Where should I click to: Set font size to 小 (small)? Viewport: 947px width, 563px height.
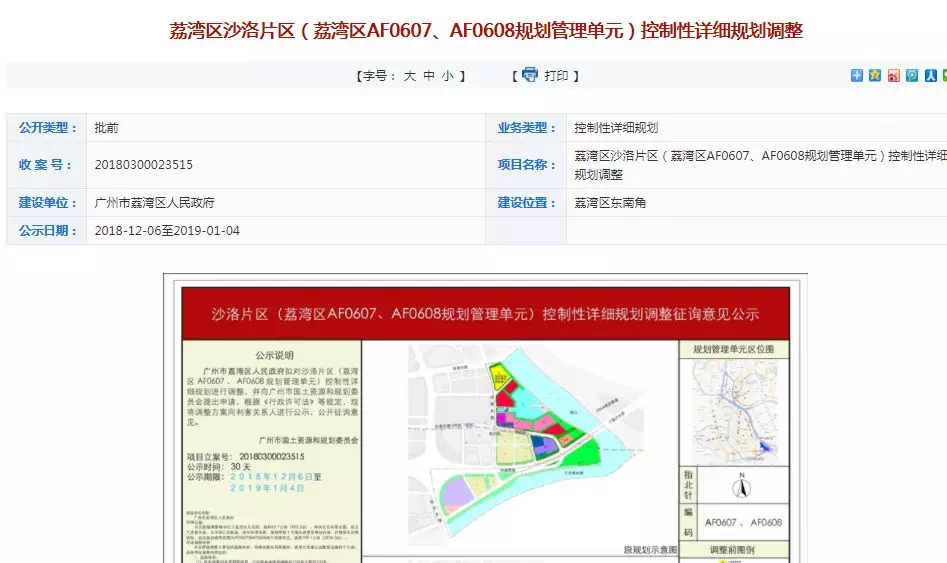pyautogui.click(x=448, y=76)
